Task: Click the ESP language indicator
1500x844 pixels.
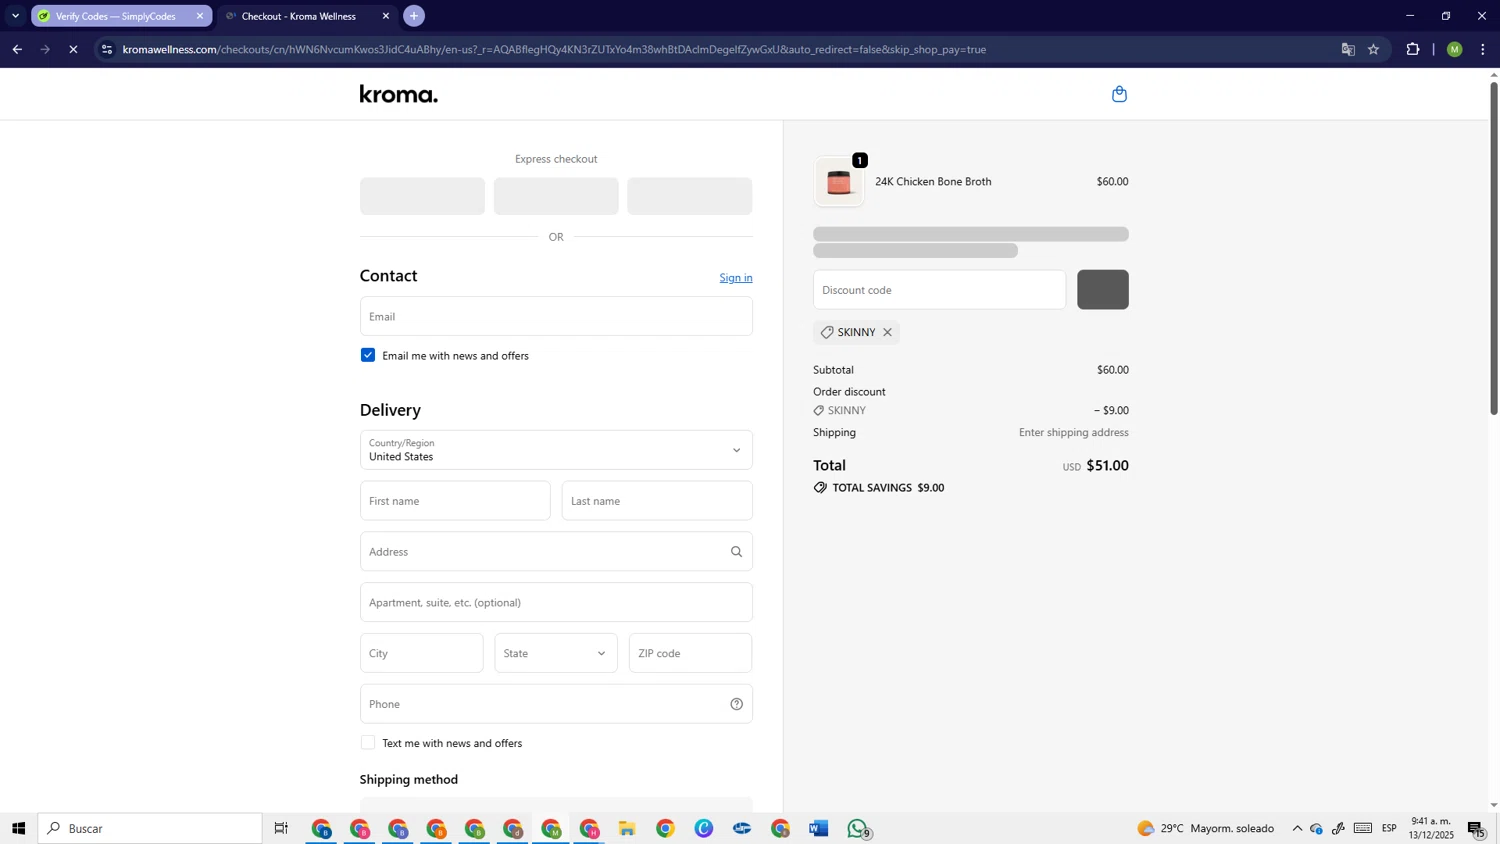Action: tap(1389, 828)
